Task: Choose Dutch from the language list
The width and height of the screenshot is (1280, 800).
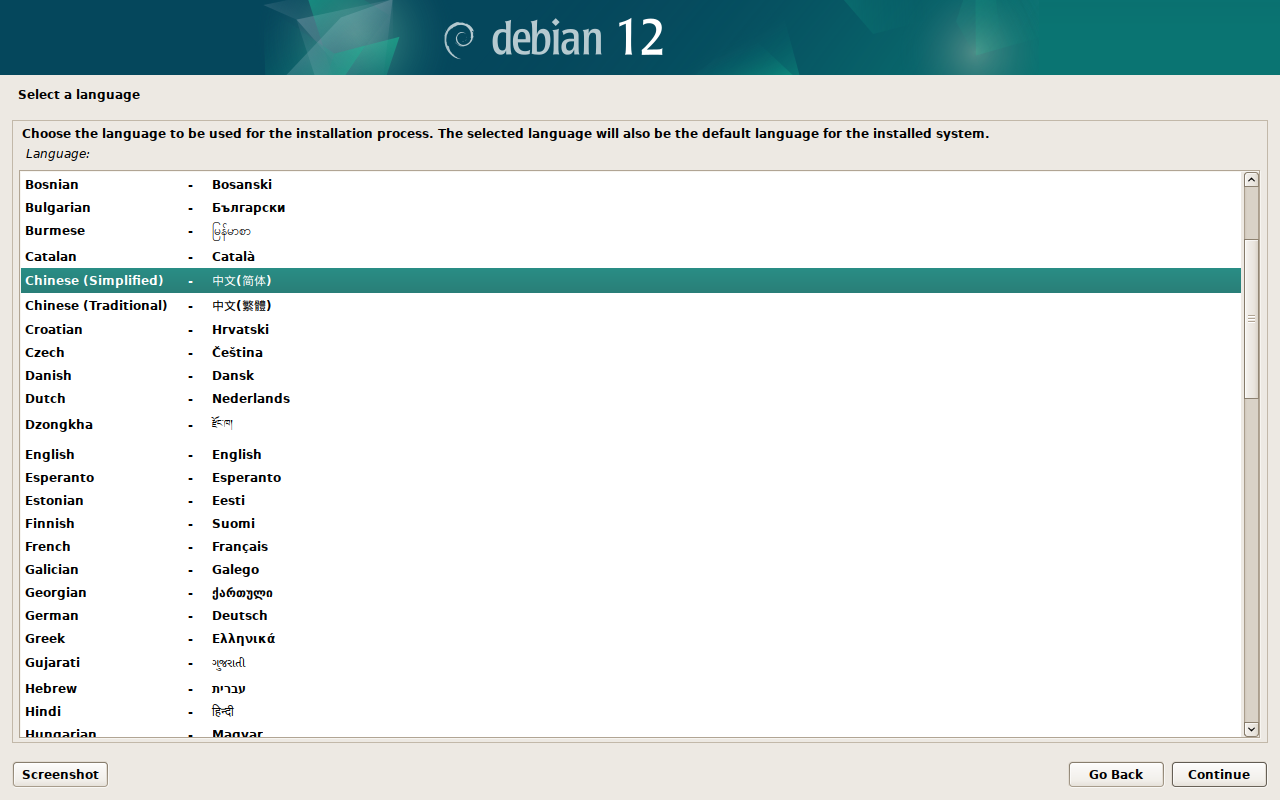Action: 631,398
